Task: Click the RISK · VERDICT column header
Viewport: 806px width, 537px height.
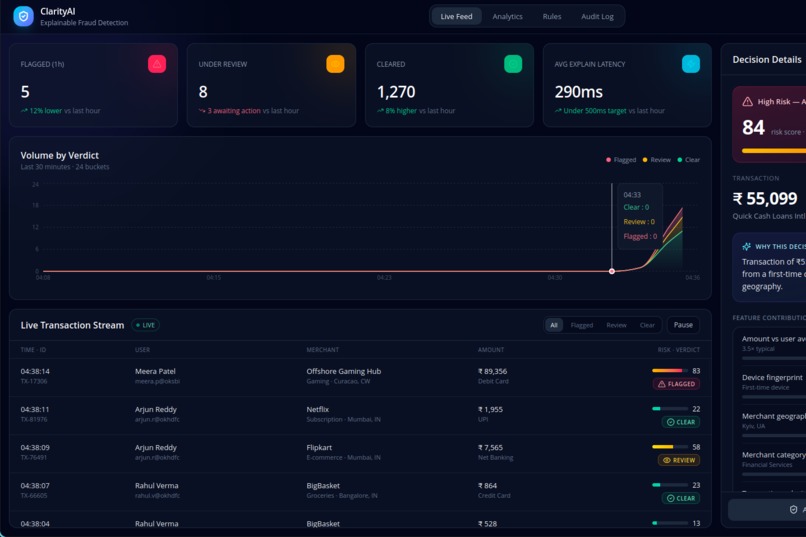Action: coord(679,349)
